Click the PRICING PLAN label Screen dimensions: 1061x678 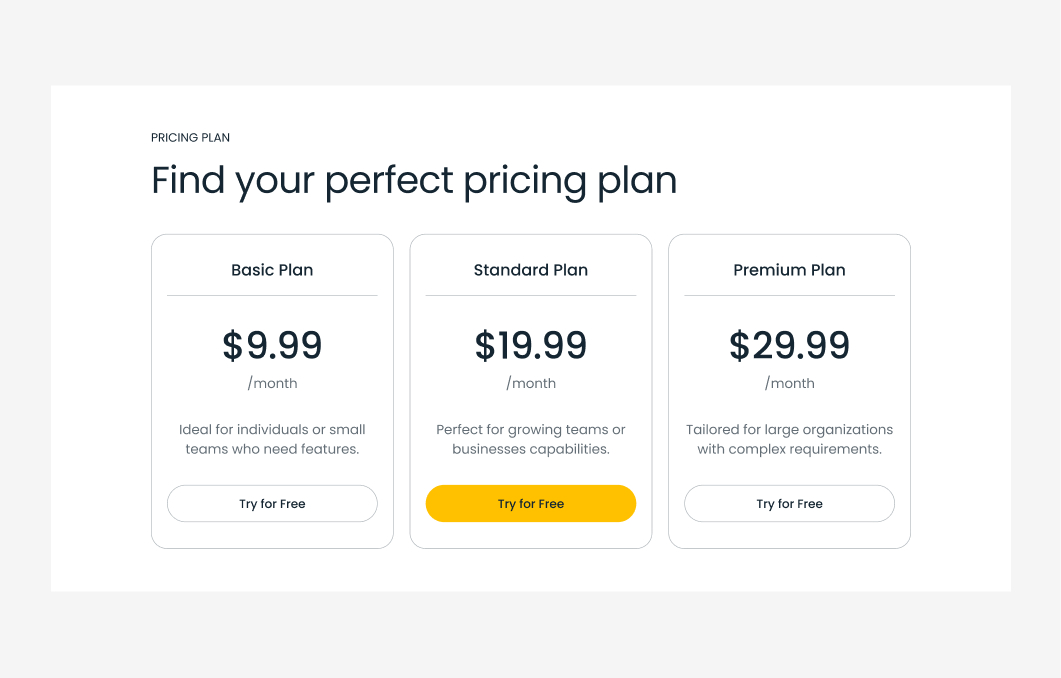pos(190,137)
